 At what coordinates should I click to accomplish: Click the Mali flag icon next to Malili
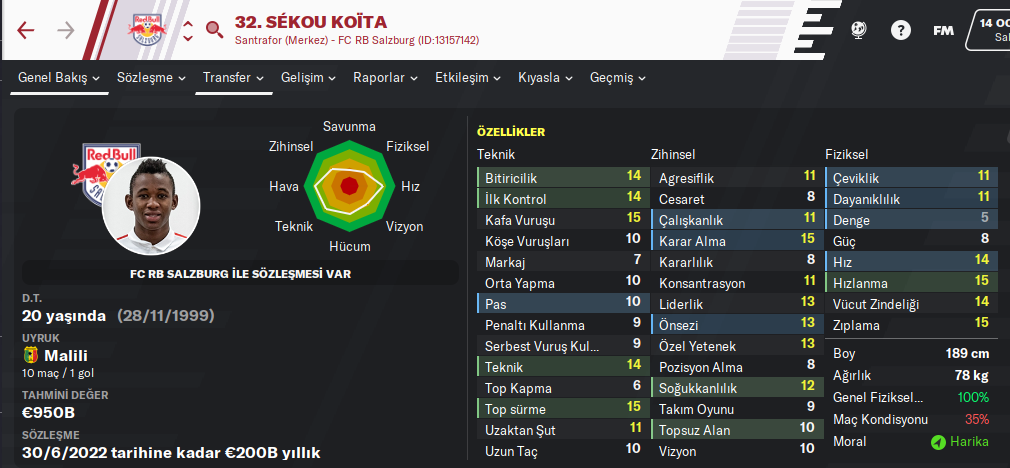[x=30, y=355]
